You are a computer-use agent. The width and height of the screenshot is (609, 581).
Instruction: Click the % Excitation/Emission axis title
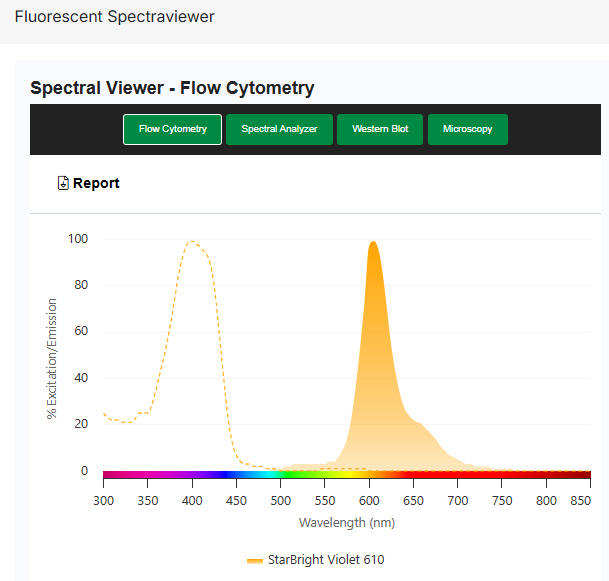(x=52, y=358)
